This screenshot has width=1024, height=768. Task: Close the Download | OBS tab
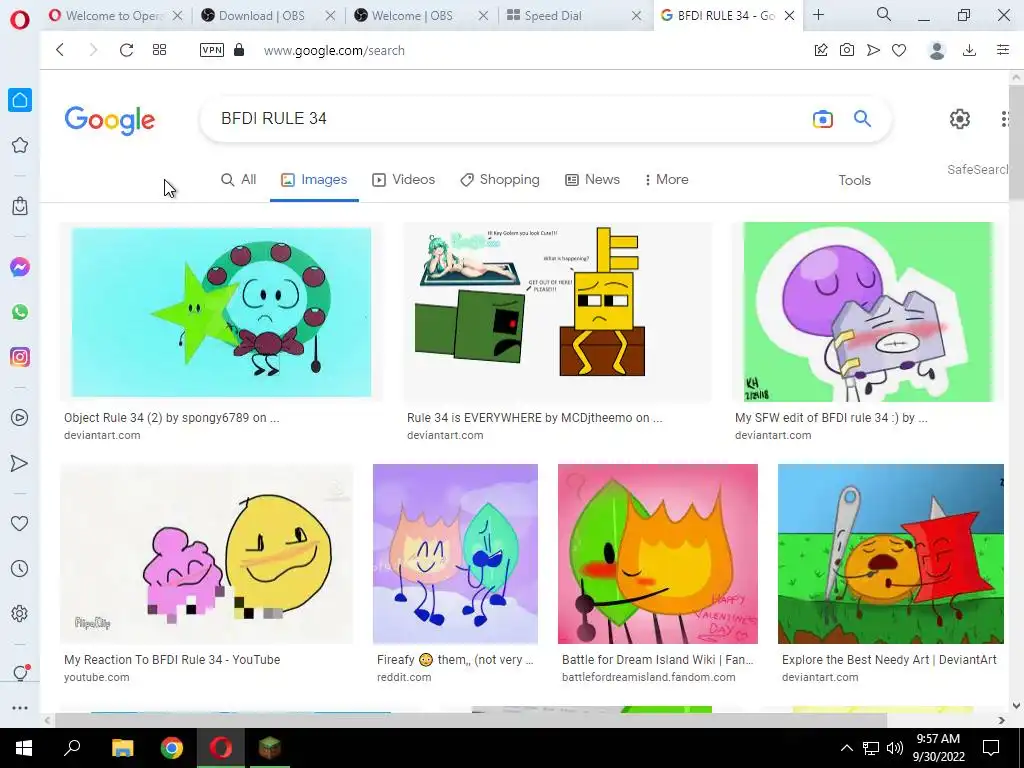point(330,16)
